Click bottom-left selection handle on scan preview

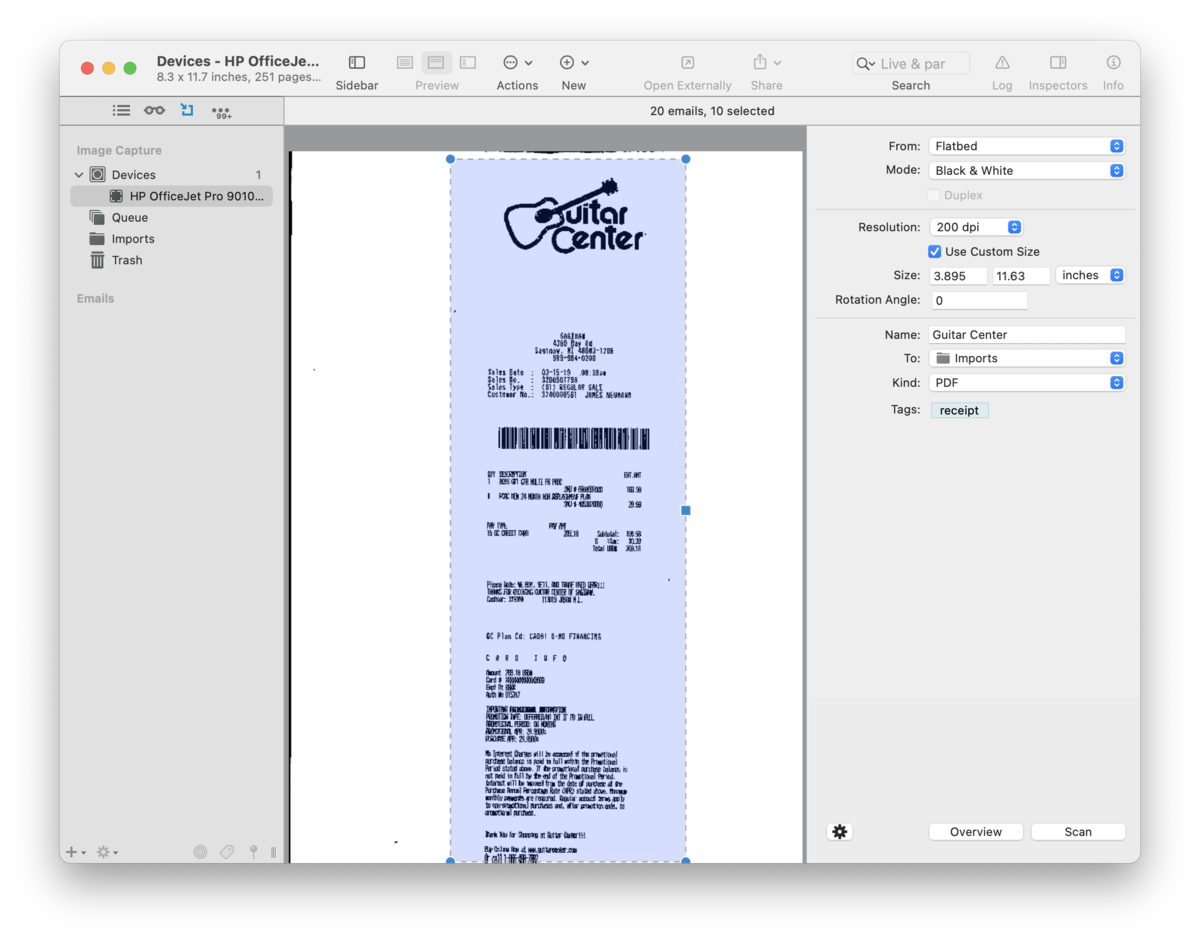coord(450,861)
